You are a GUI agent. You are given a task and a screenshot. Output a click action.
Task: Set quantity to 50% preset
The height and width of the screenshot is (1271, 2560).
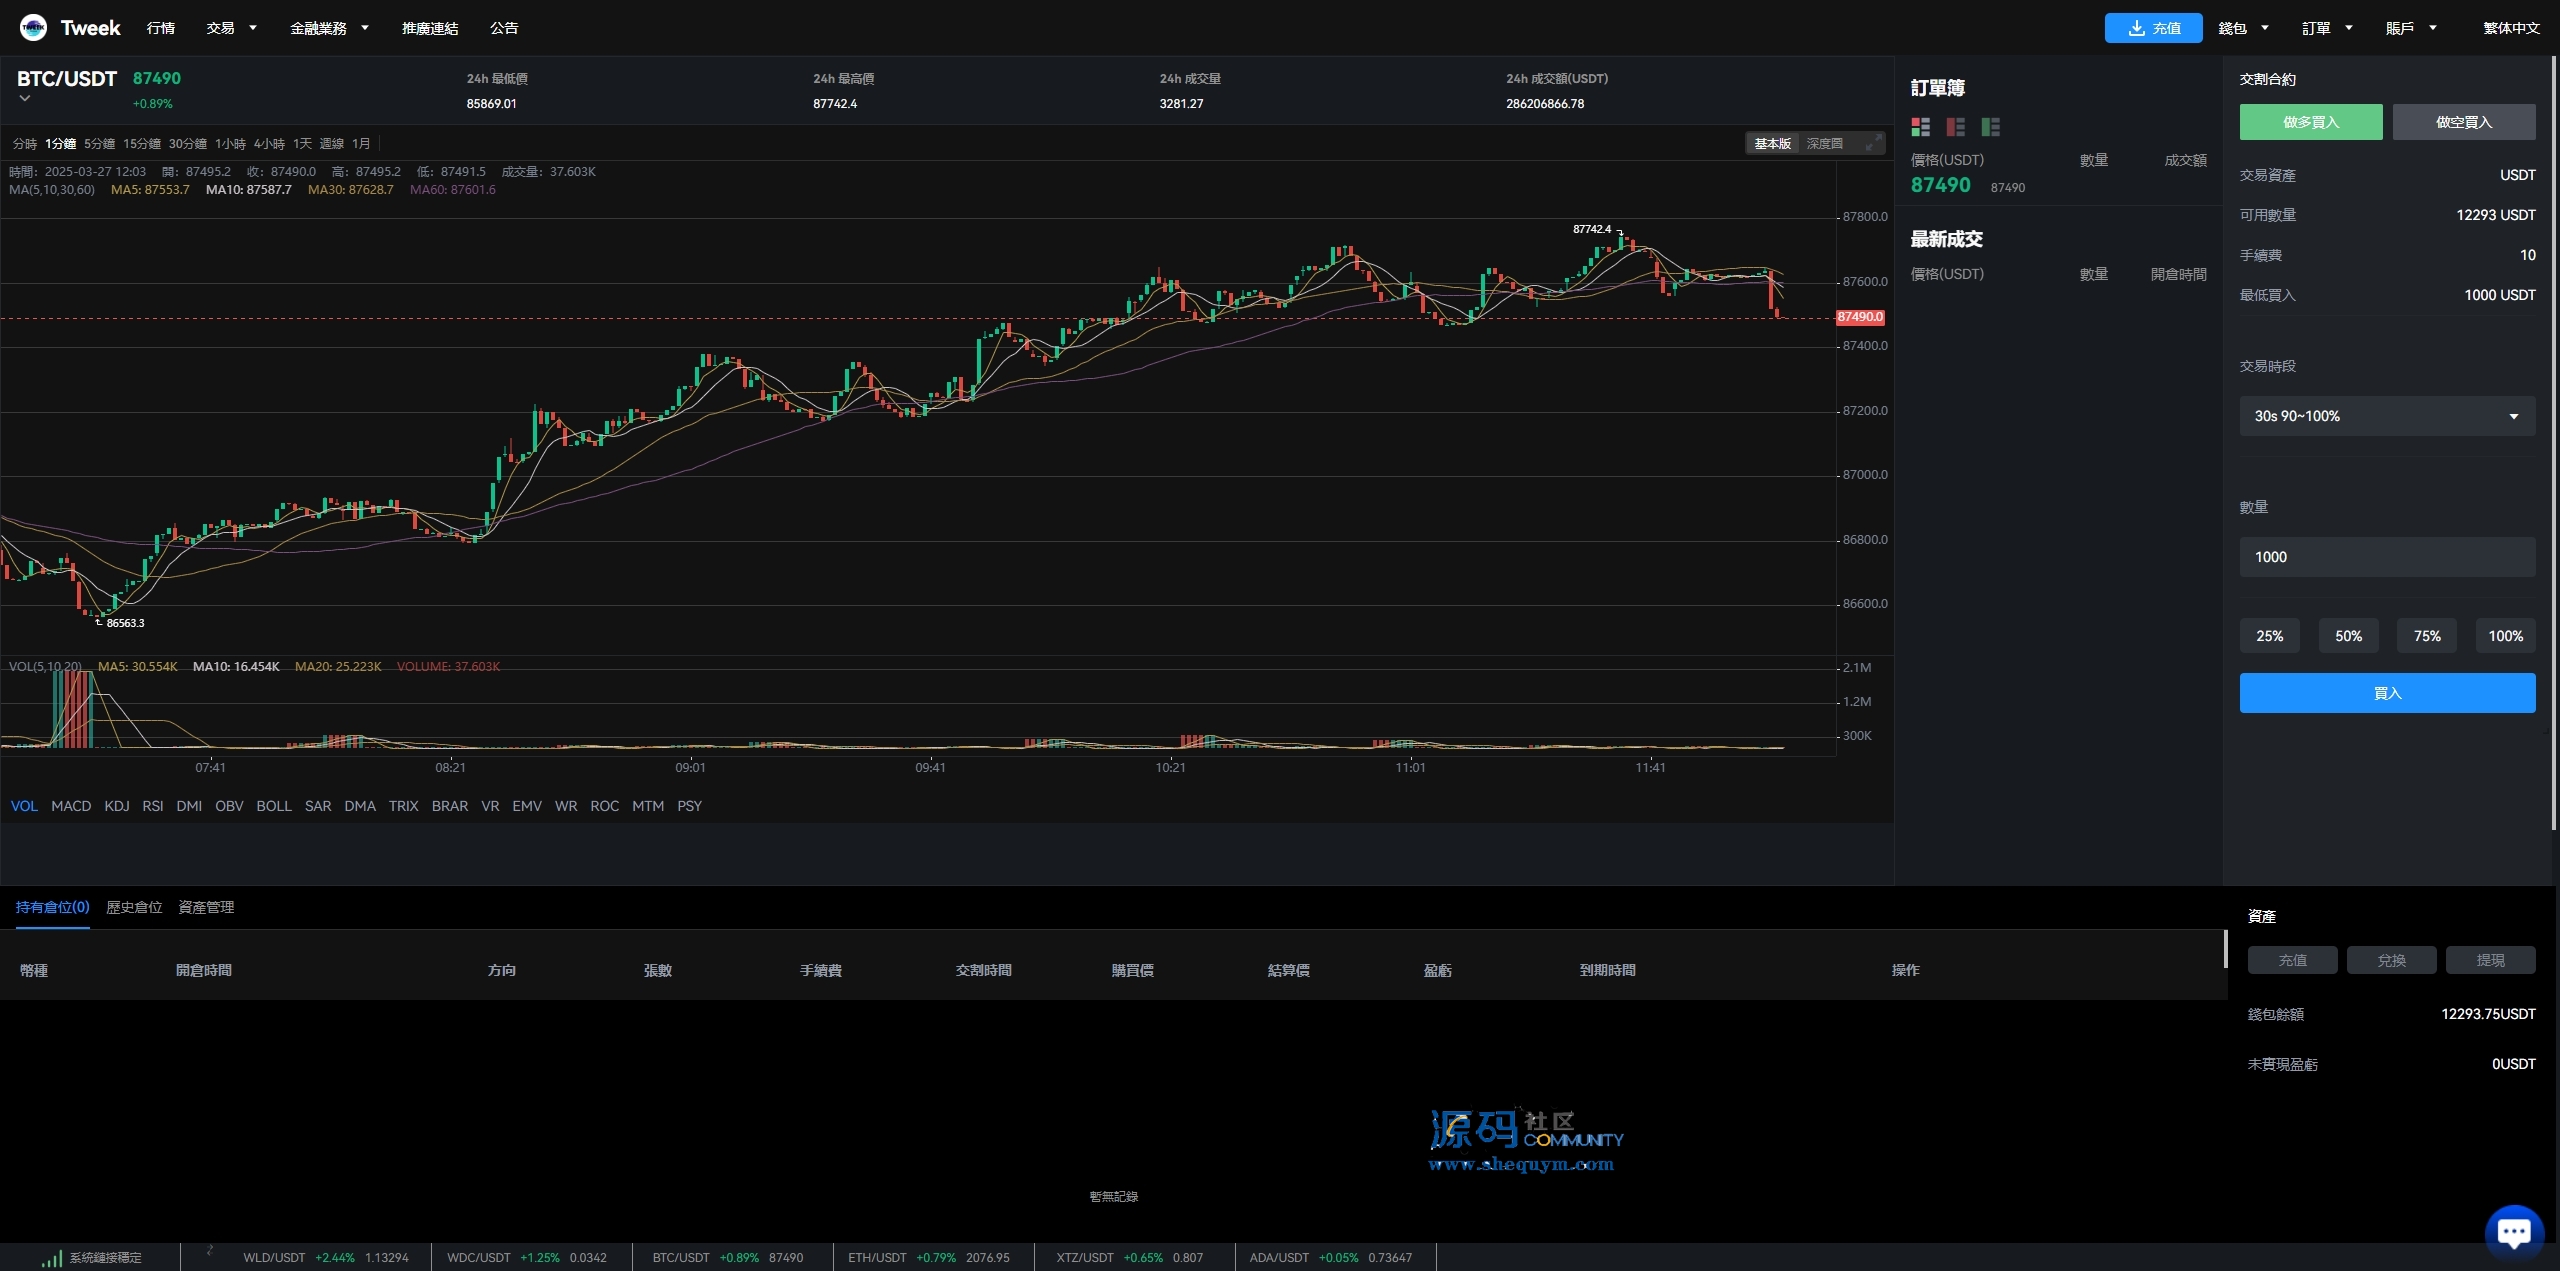[2347, 636]
